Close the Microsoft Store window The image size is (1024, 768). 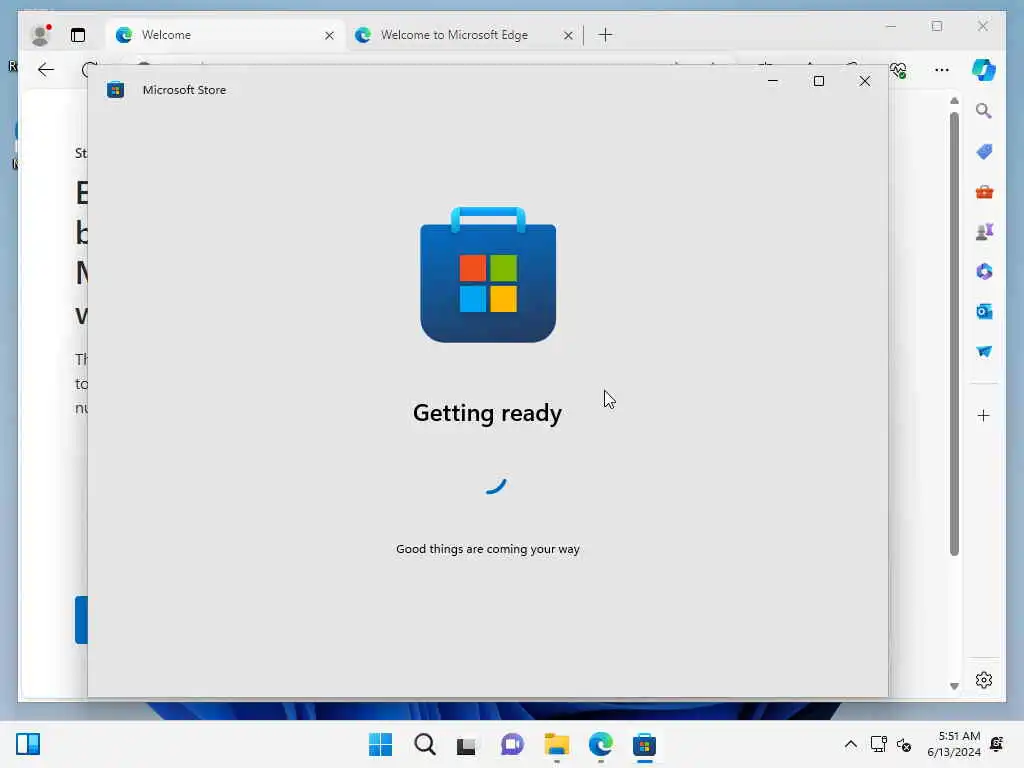pyautogui.click(x=865, y=81)
